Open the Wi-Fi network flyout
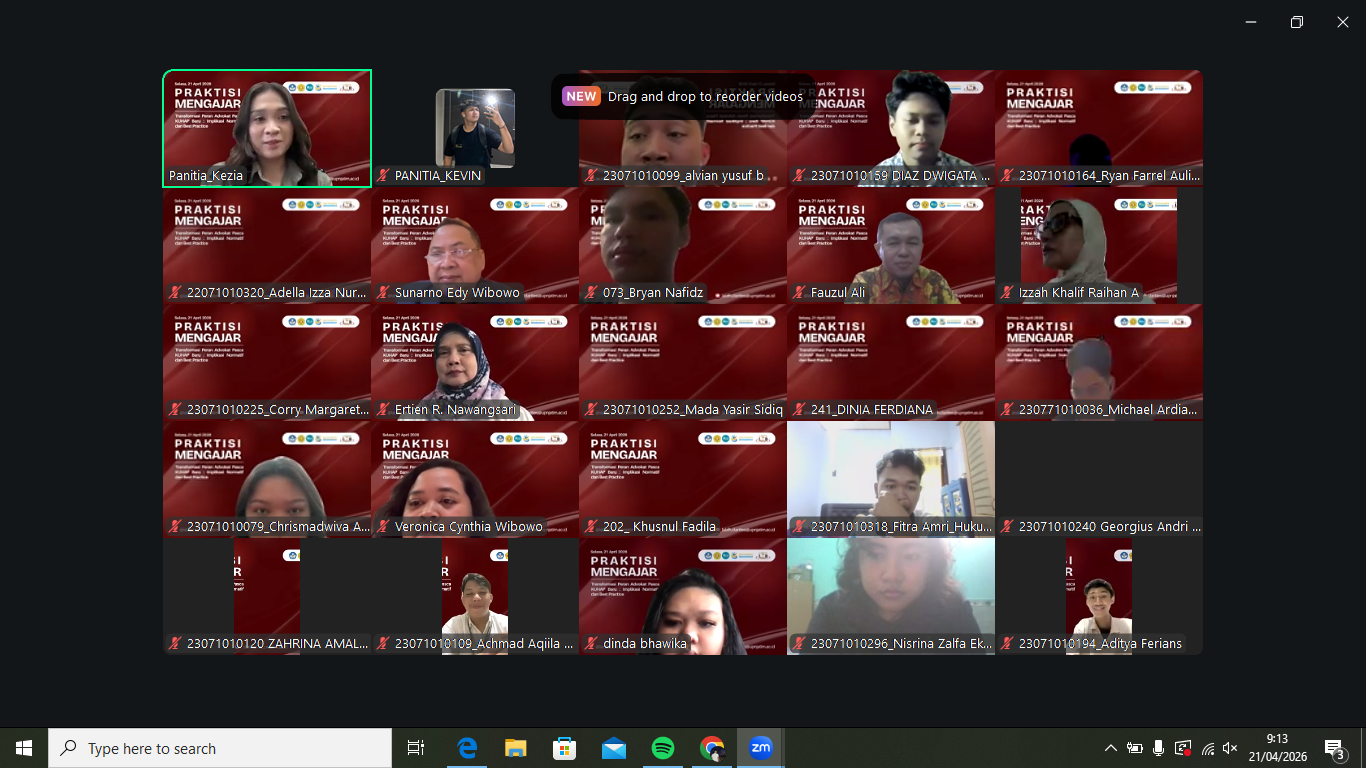 tap(1207, 748)
